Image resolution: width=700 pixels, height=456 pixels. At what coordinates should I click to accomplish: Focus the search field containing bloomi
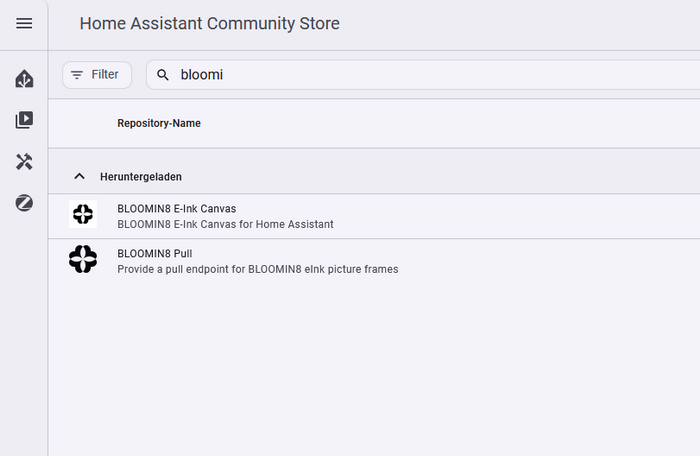click(423, 75)
